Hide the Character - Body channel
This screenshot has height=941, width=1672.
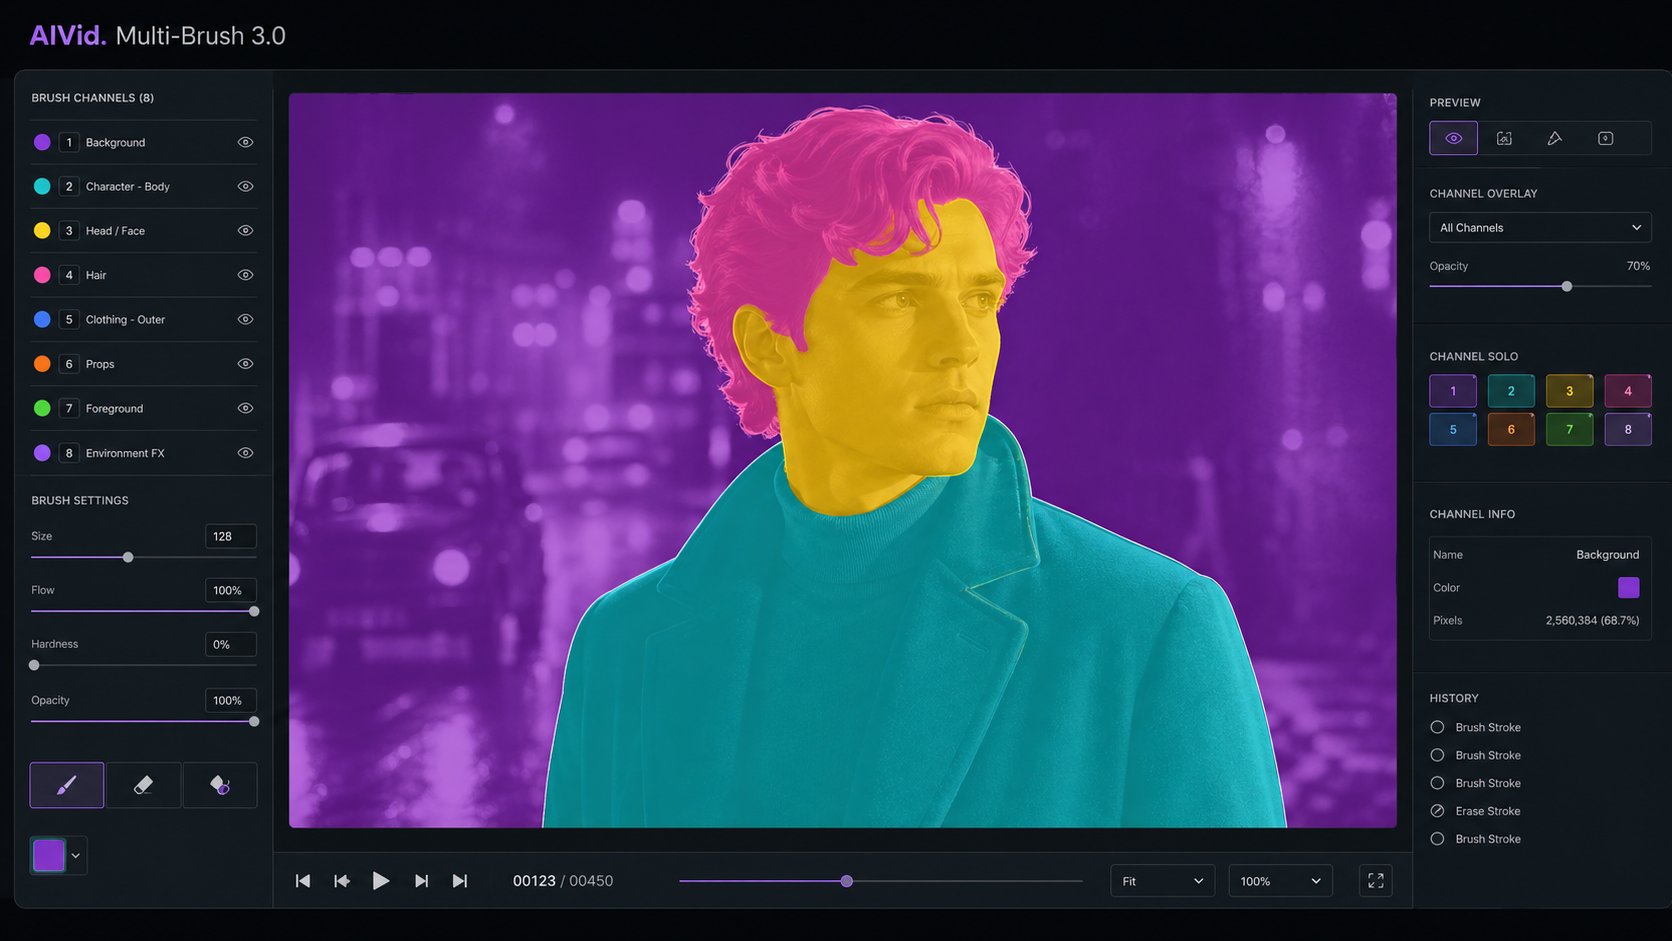pyautogui.click(x=245, y=186)
